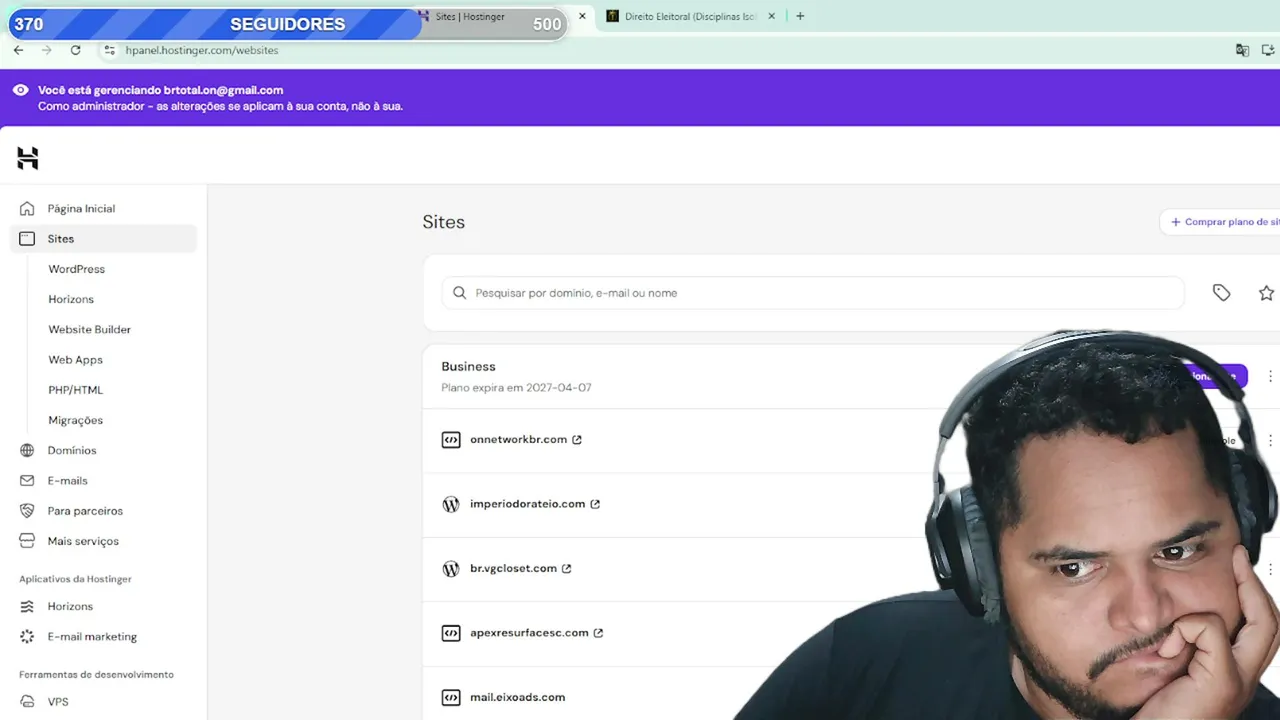The width and height of the screenshot is (1280, 720).
Task: Switch to the Direito Eleitoral tab
Action: point(690,16)
